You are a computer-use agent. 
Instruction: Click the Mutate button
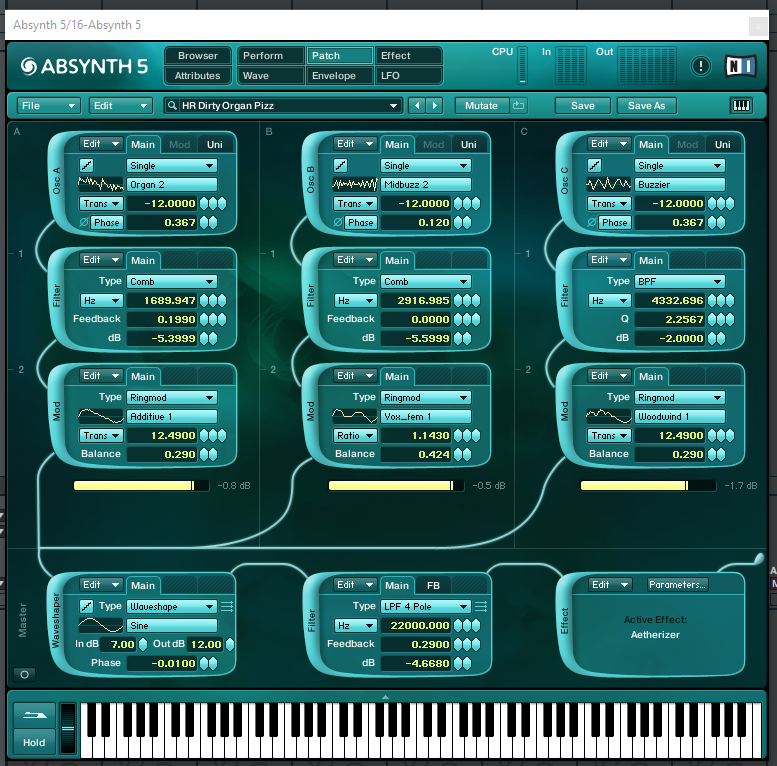[x=482, y=106]
